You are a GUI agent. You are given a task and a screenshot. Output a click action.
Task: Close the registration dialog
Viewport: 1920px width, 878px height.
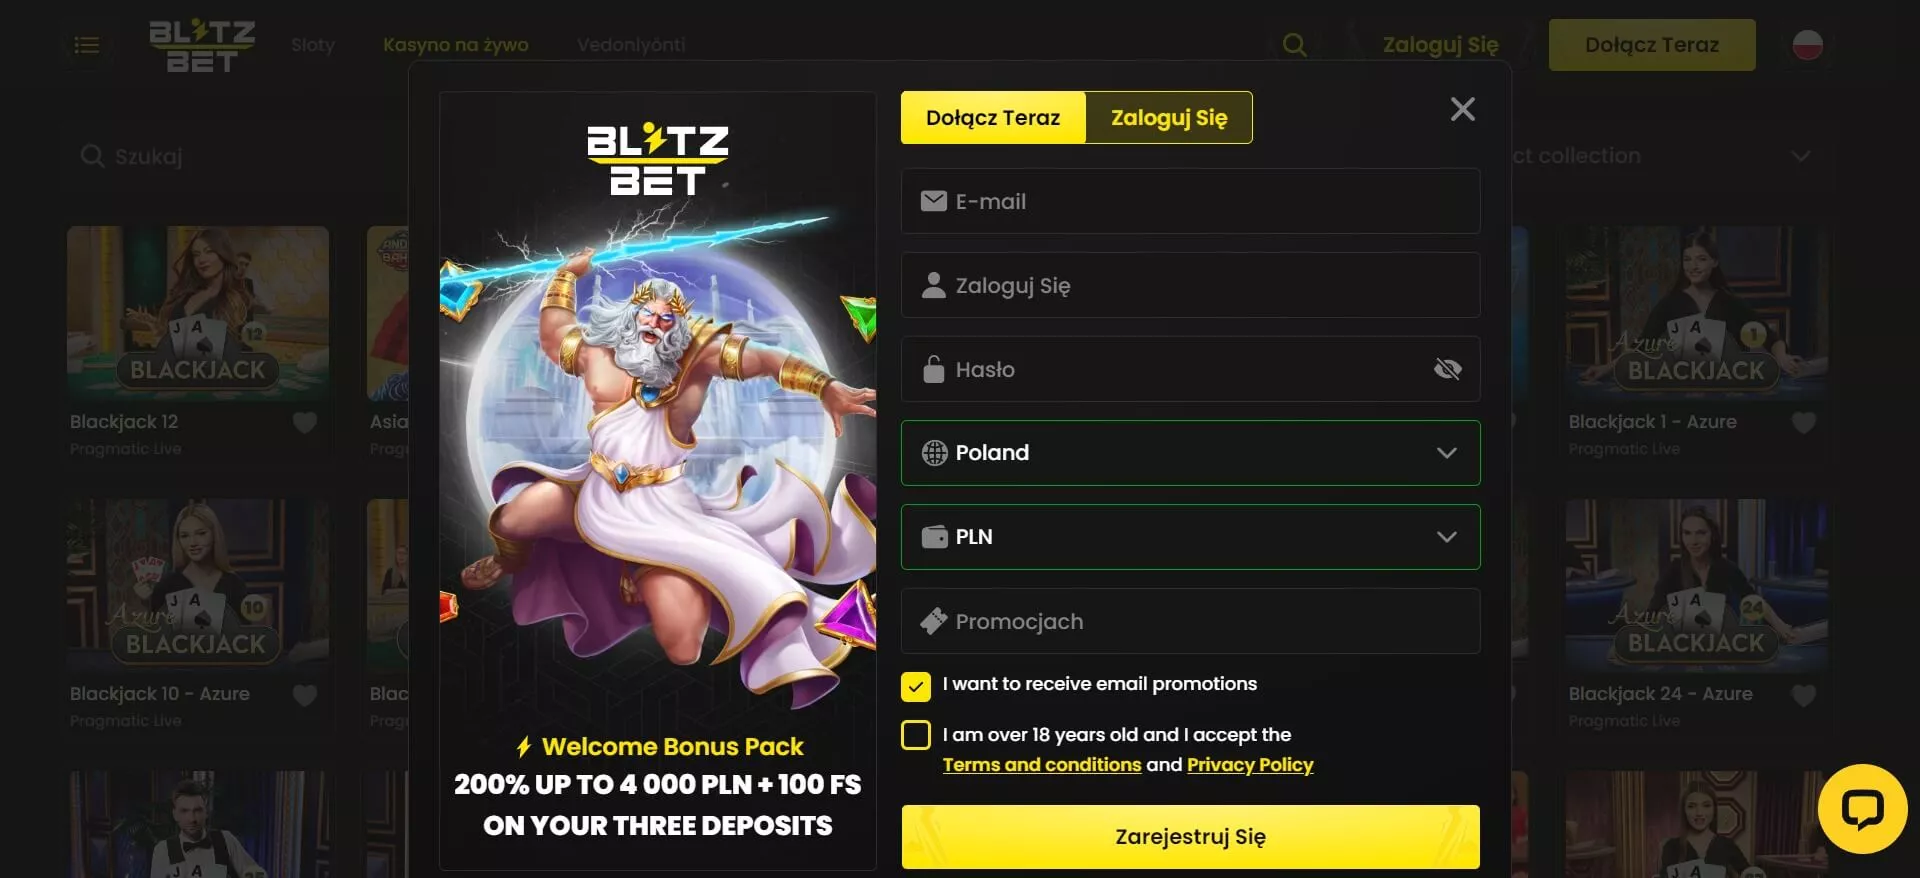[x=1463, y=109]
